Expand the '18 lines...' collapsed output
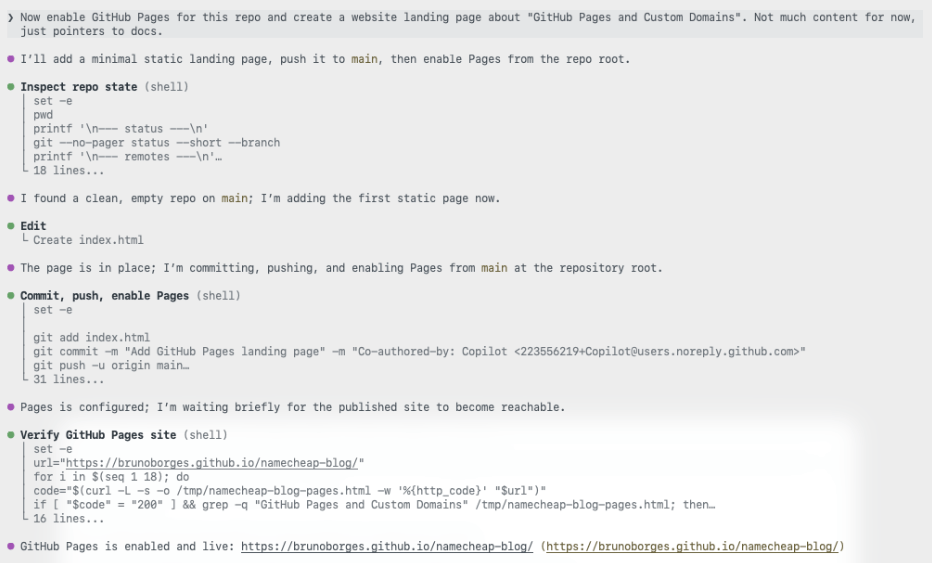Viewport: 932px width, 563px height. (x=68, y=171)
